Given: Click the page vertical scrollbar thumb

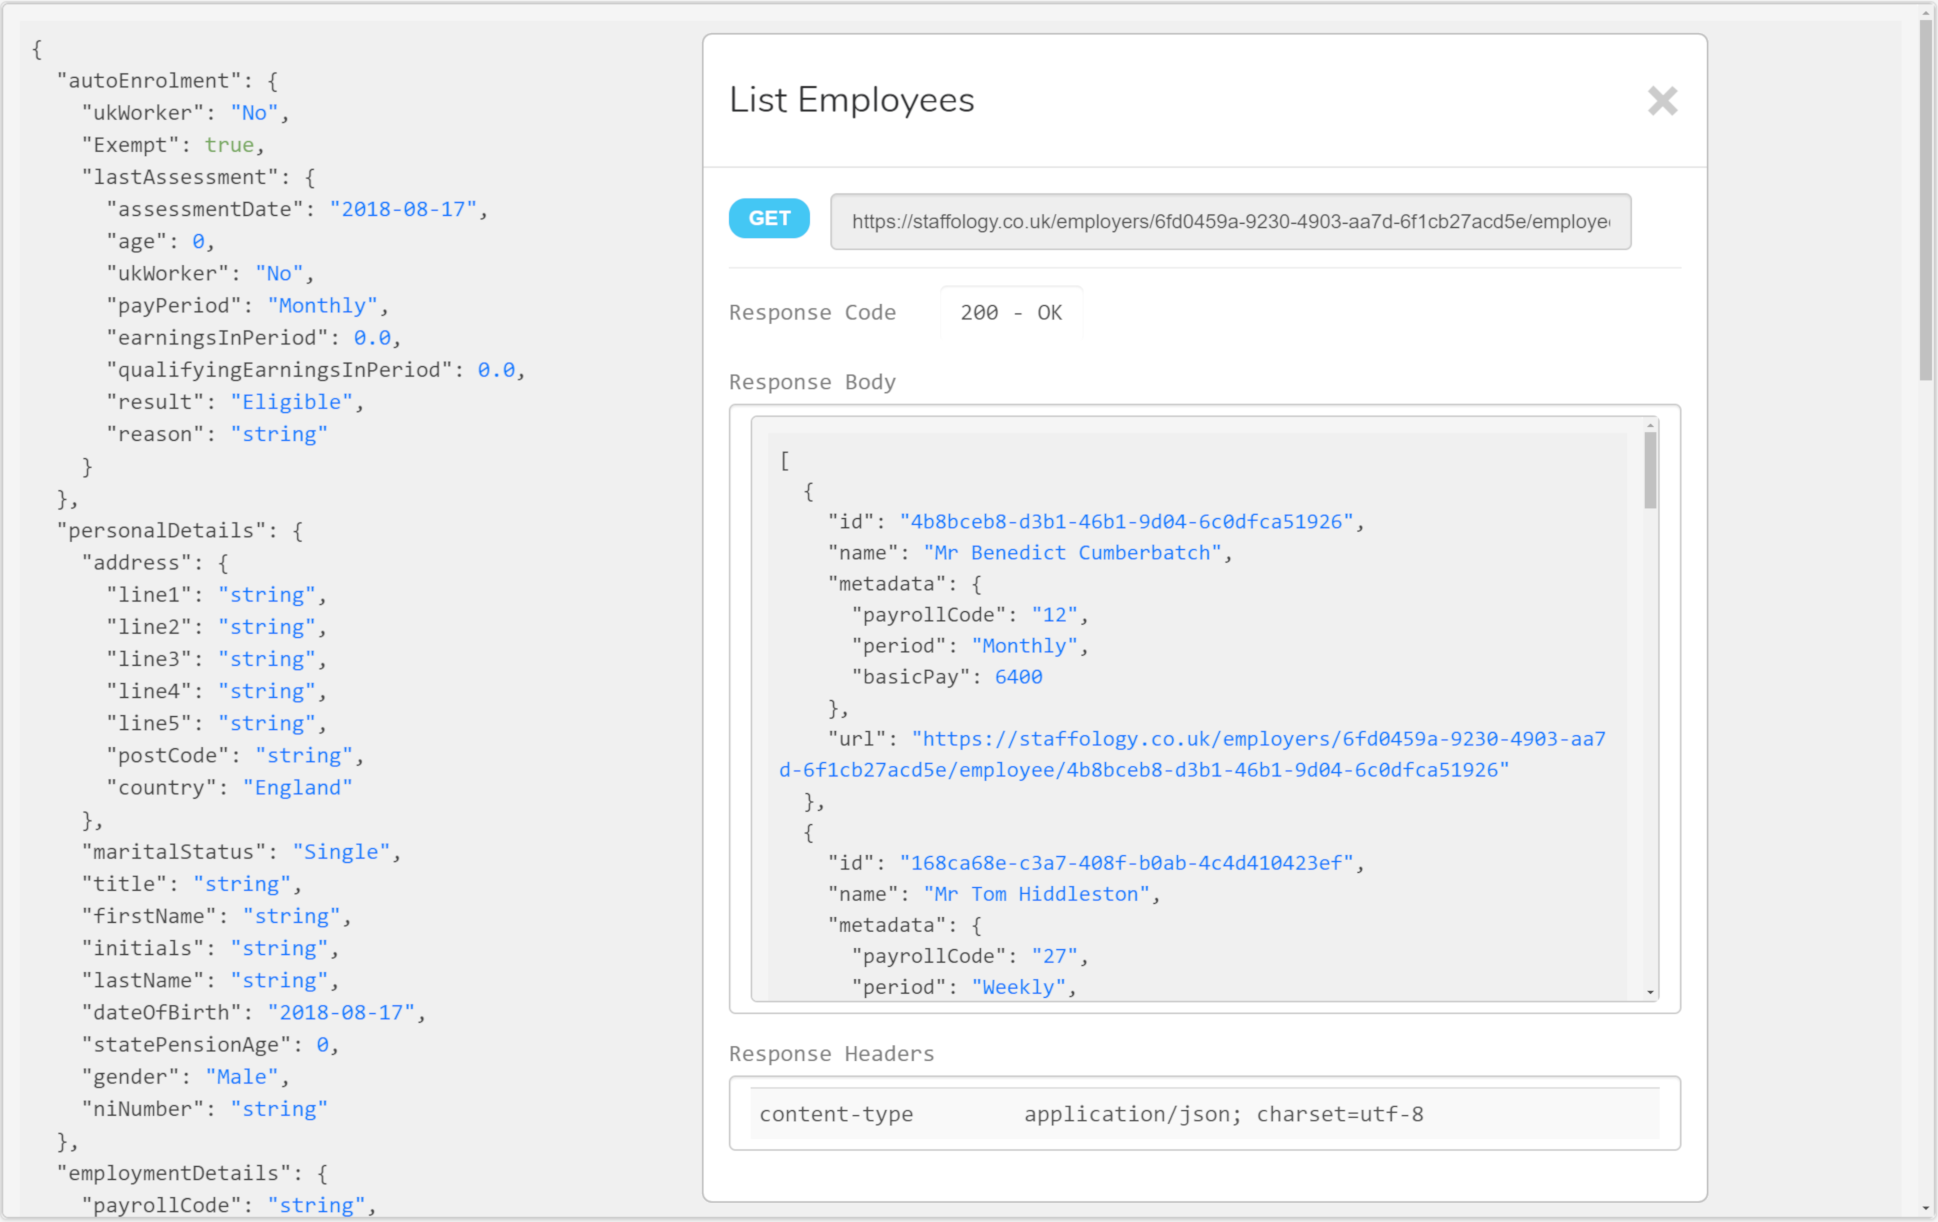Looking at the screenshot, I should point(1926,200).
